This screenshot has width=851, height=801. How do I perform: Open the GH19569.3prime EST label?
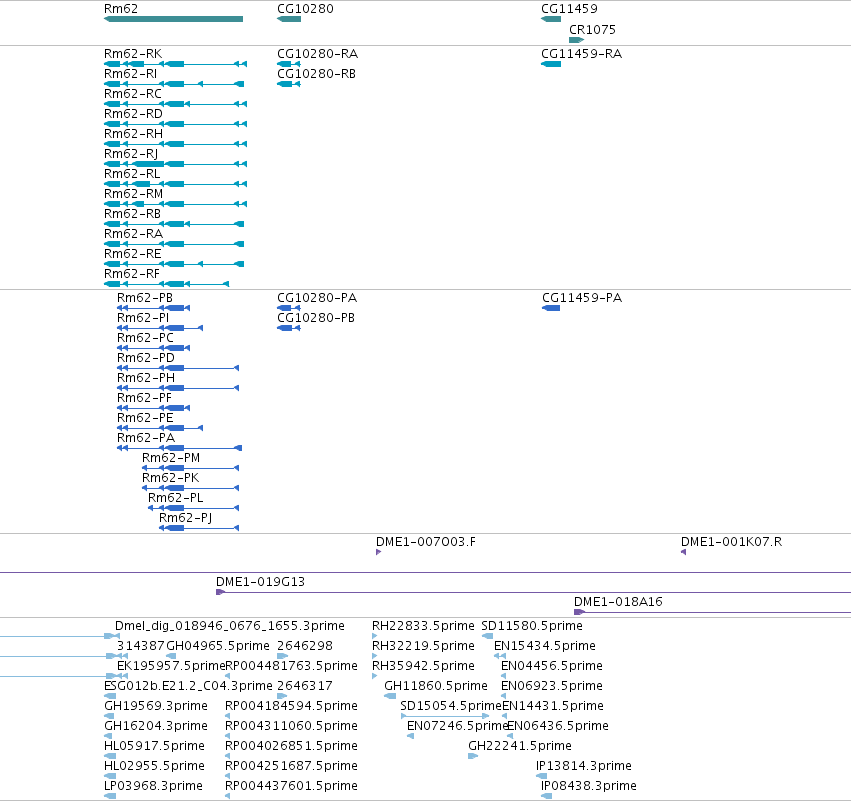tap(156, 706)
